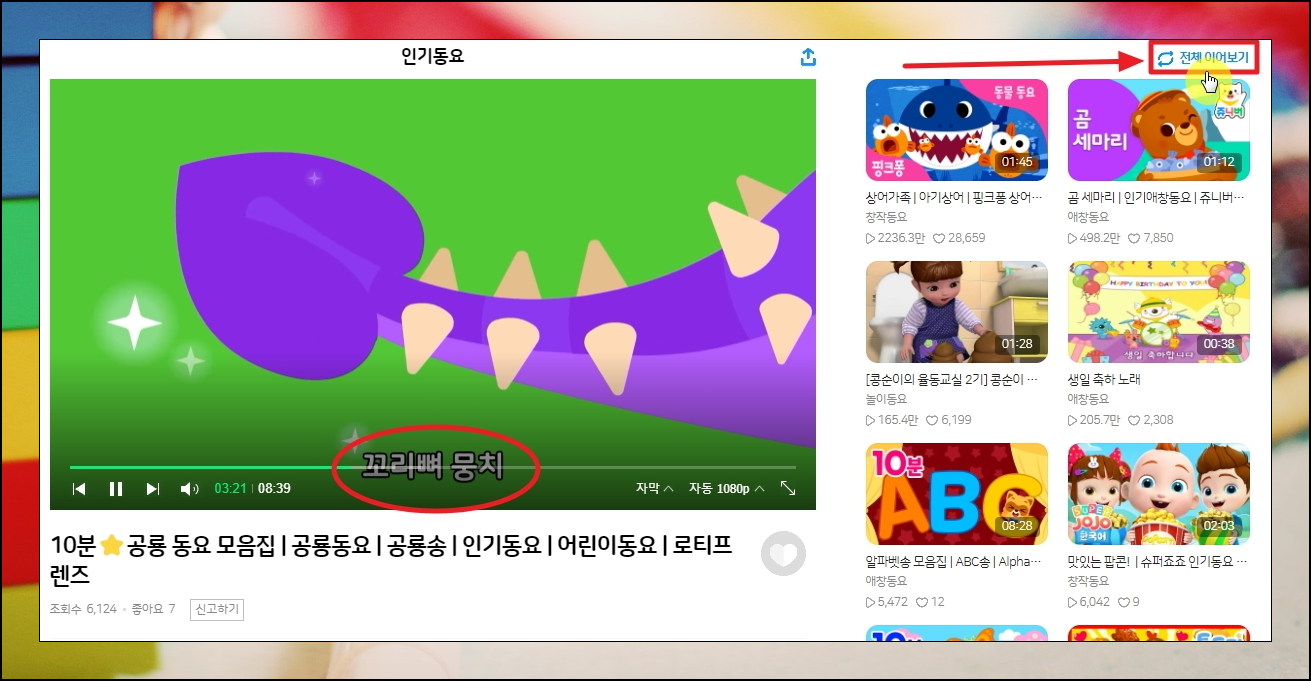This screenshot has height=681, width=1311.
Task: Open the 콩순이 율동교실 video thumbnail
Action: pos(957,312)
